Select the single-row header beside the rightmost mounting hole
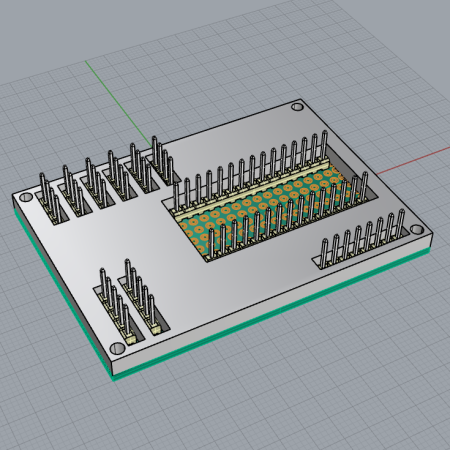 pos(363,238)
